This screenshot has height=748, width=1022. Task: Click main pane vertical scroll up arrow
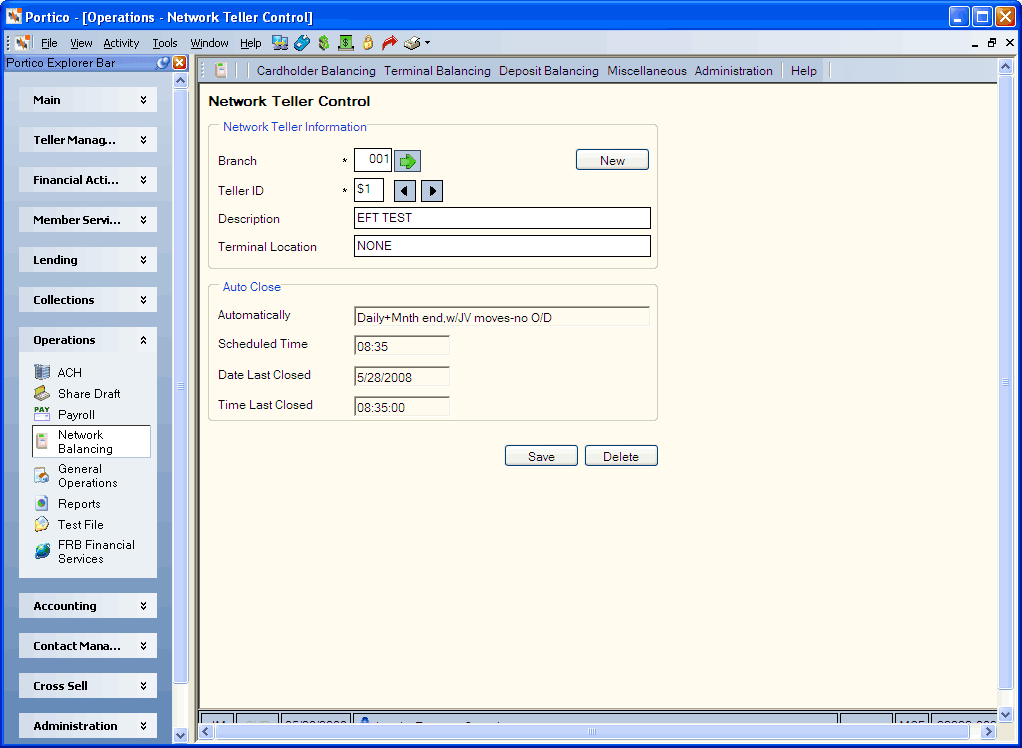1005,66
